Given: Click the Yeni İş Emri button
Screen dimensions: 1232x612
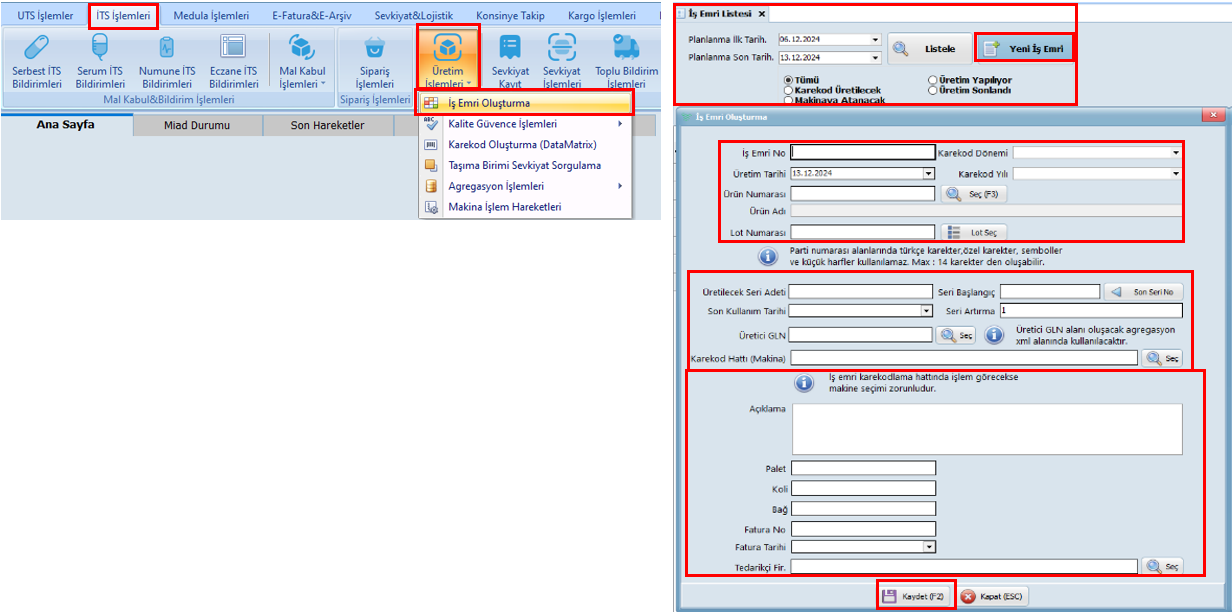Looking at the screenshot, I should pyautogui.click(x=1023, y=48).
